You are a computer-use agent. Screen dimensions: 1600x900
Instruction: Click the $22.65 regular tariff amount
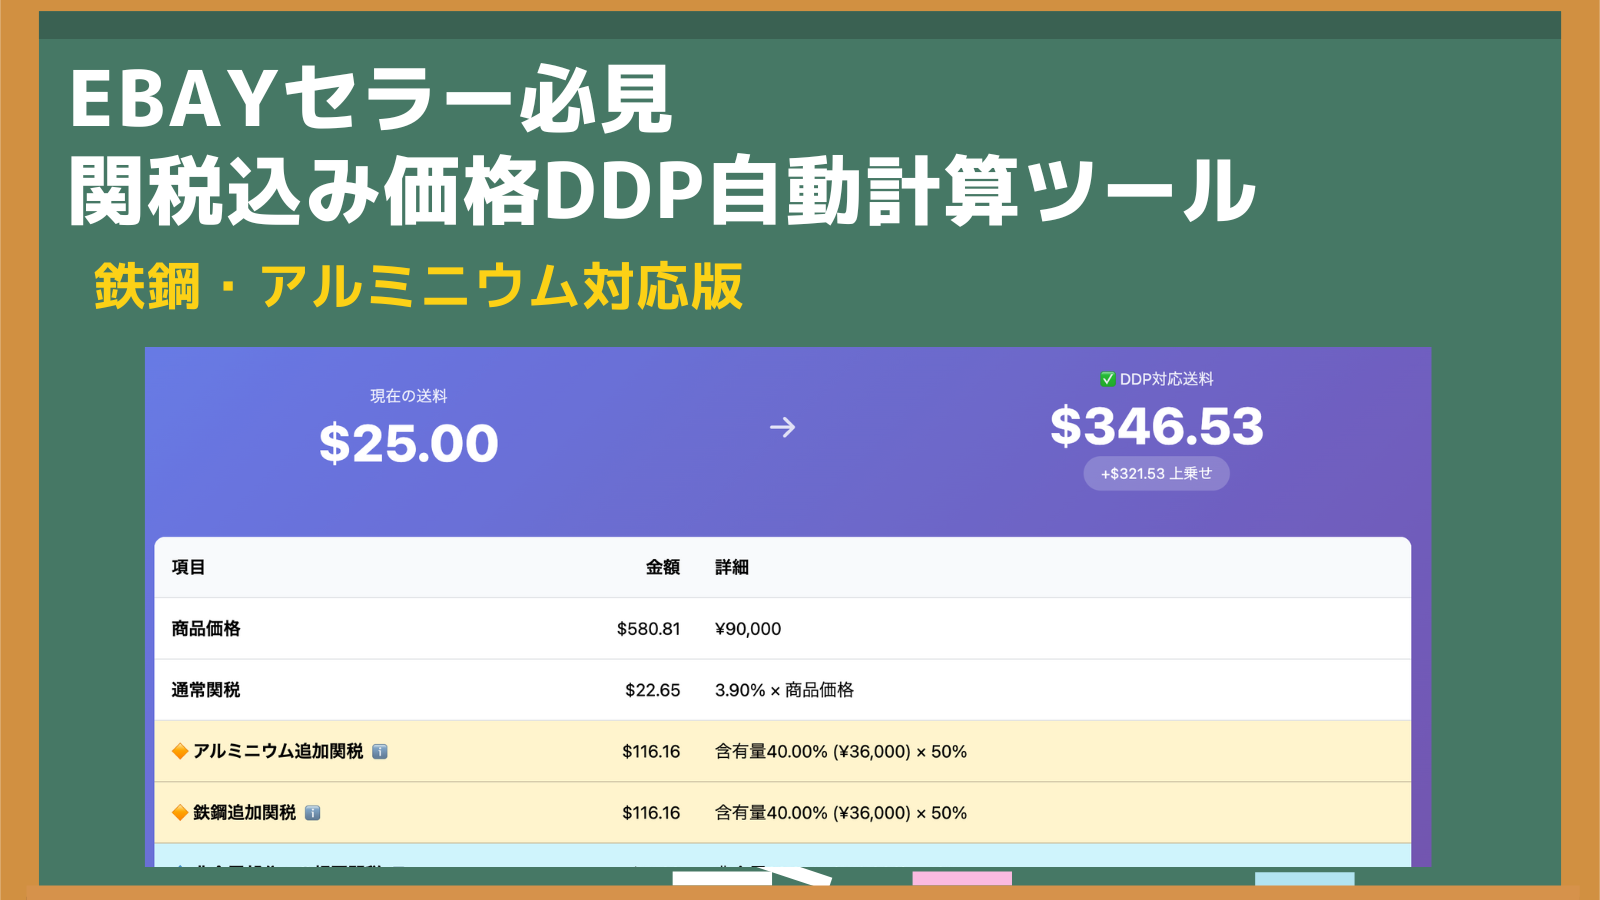[x=652, y=690]
